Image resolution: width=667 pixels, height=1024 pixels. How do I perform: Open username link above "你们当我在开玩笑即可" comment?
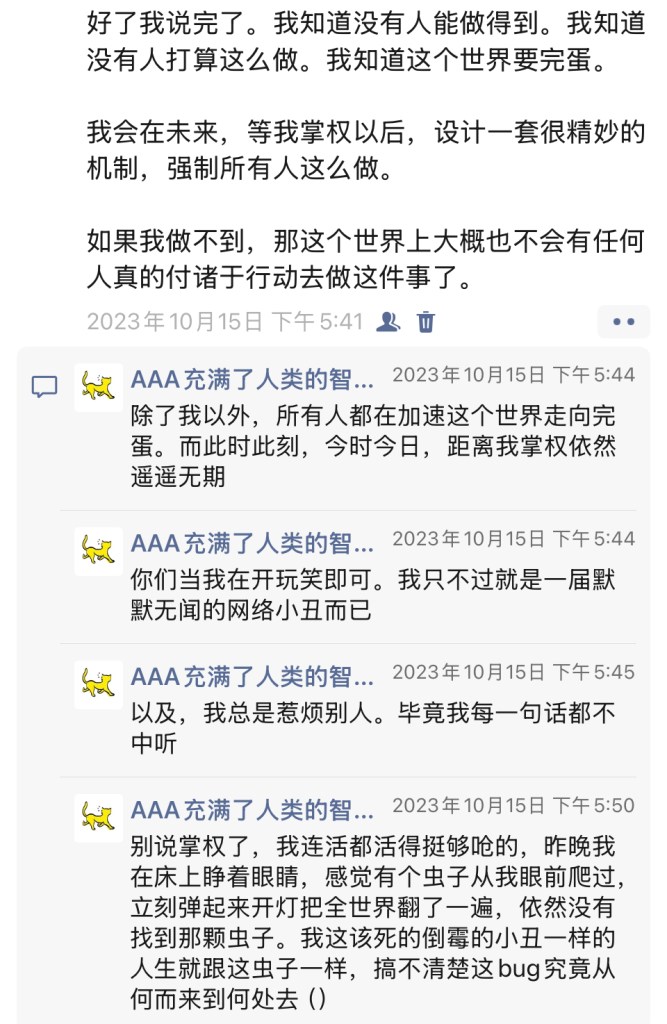point(252,542)
